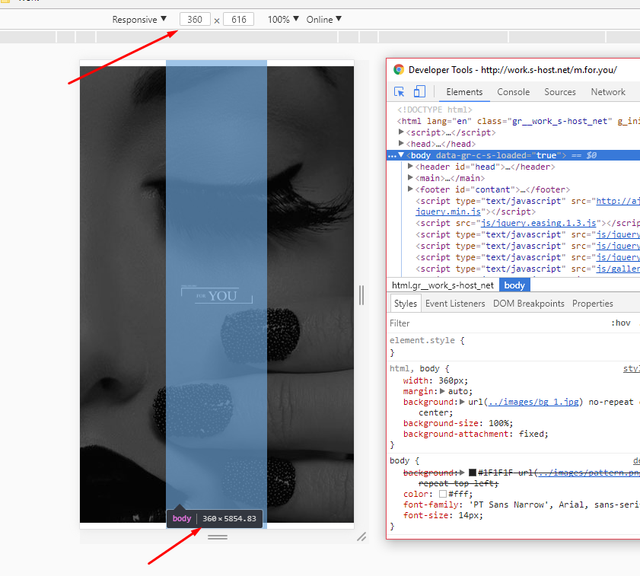
Task: Click html.gr__work_s-host_net breadcrumb
Action: pyautogui.click(x=442, y=285)
